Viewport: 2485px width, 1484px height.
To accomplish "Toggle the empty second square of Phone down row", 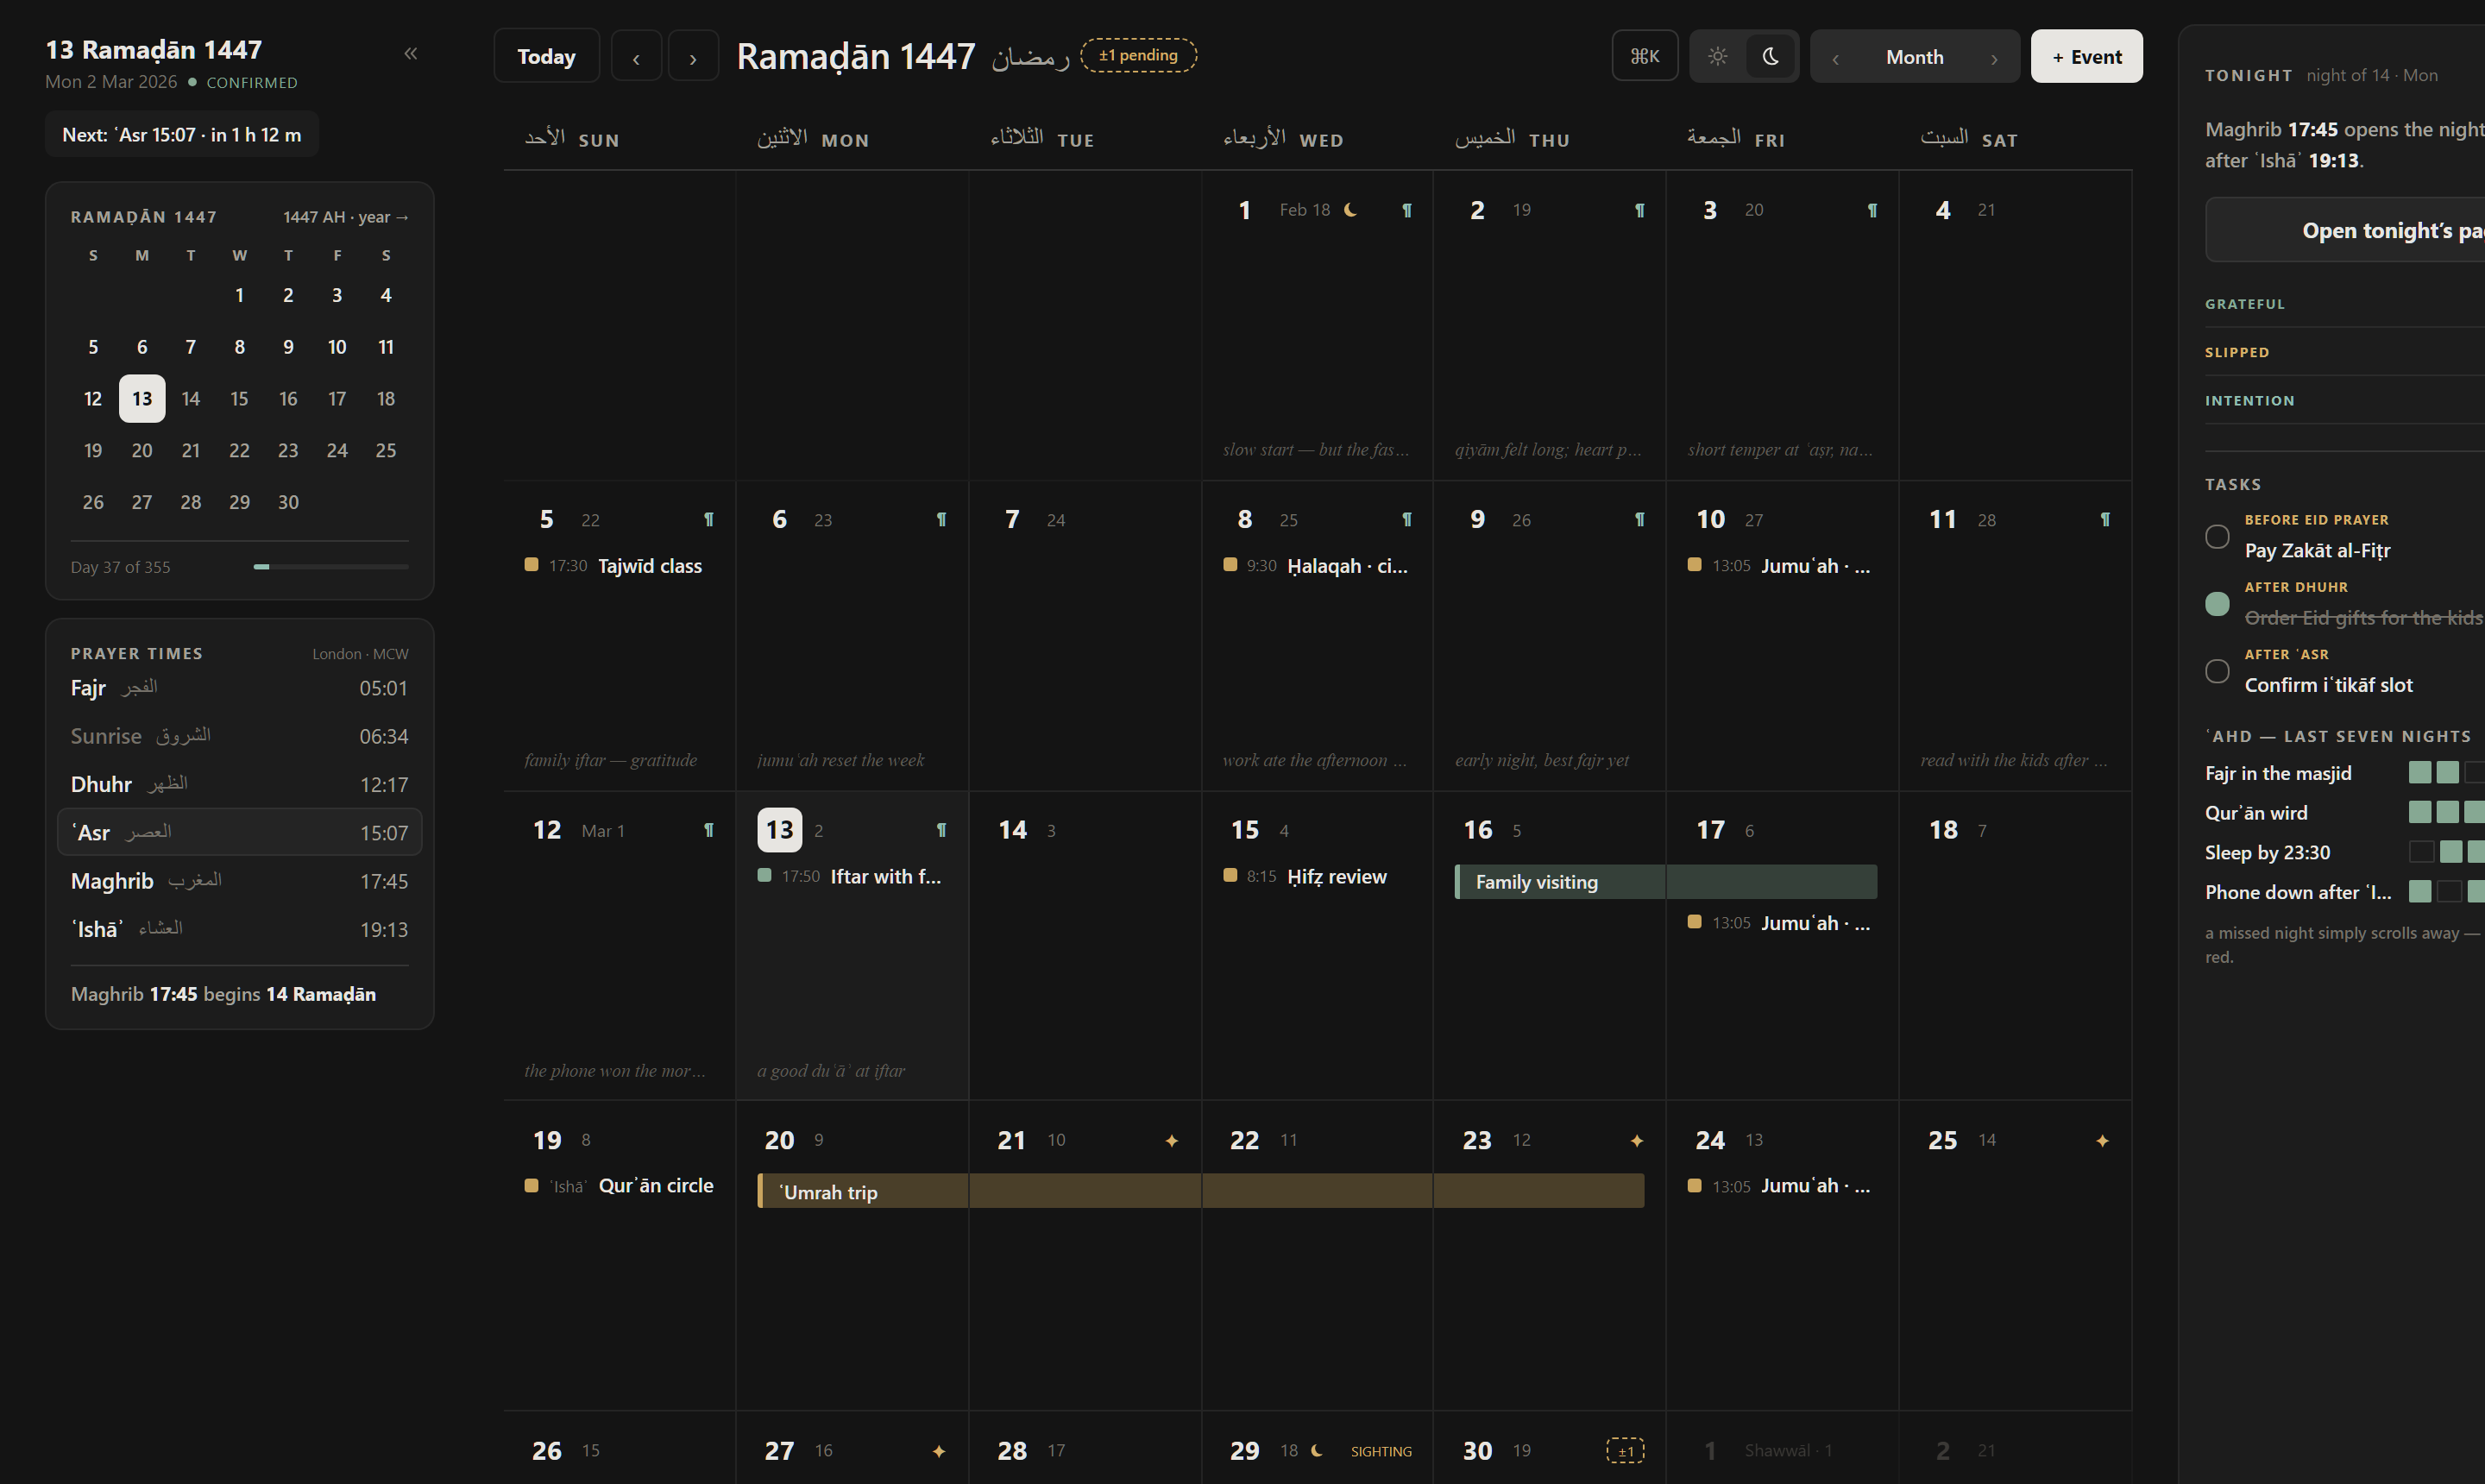I will coord(2448,891).
